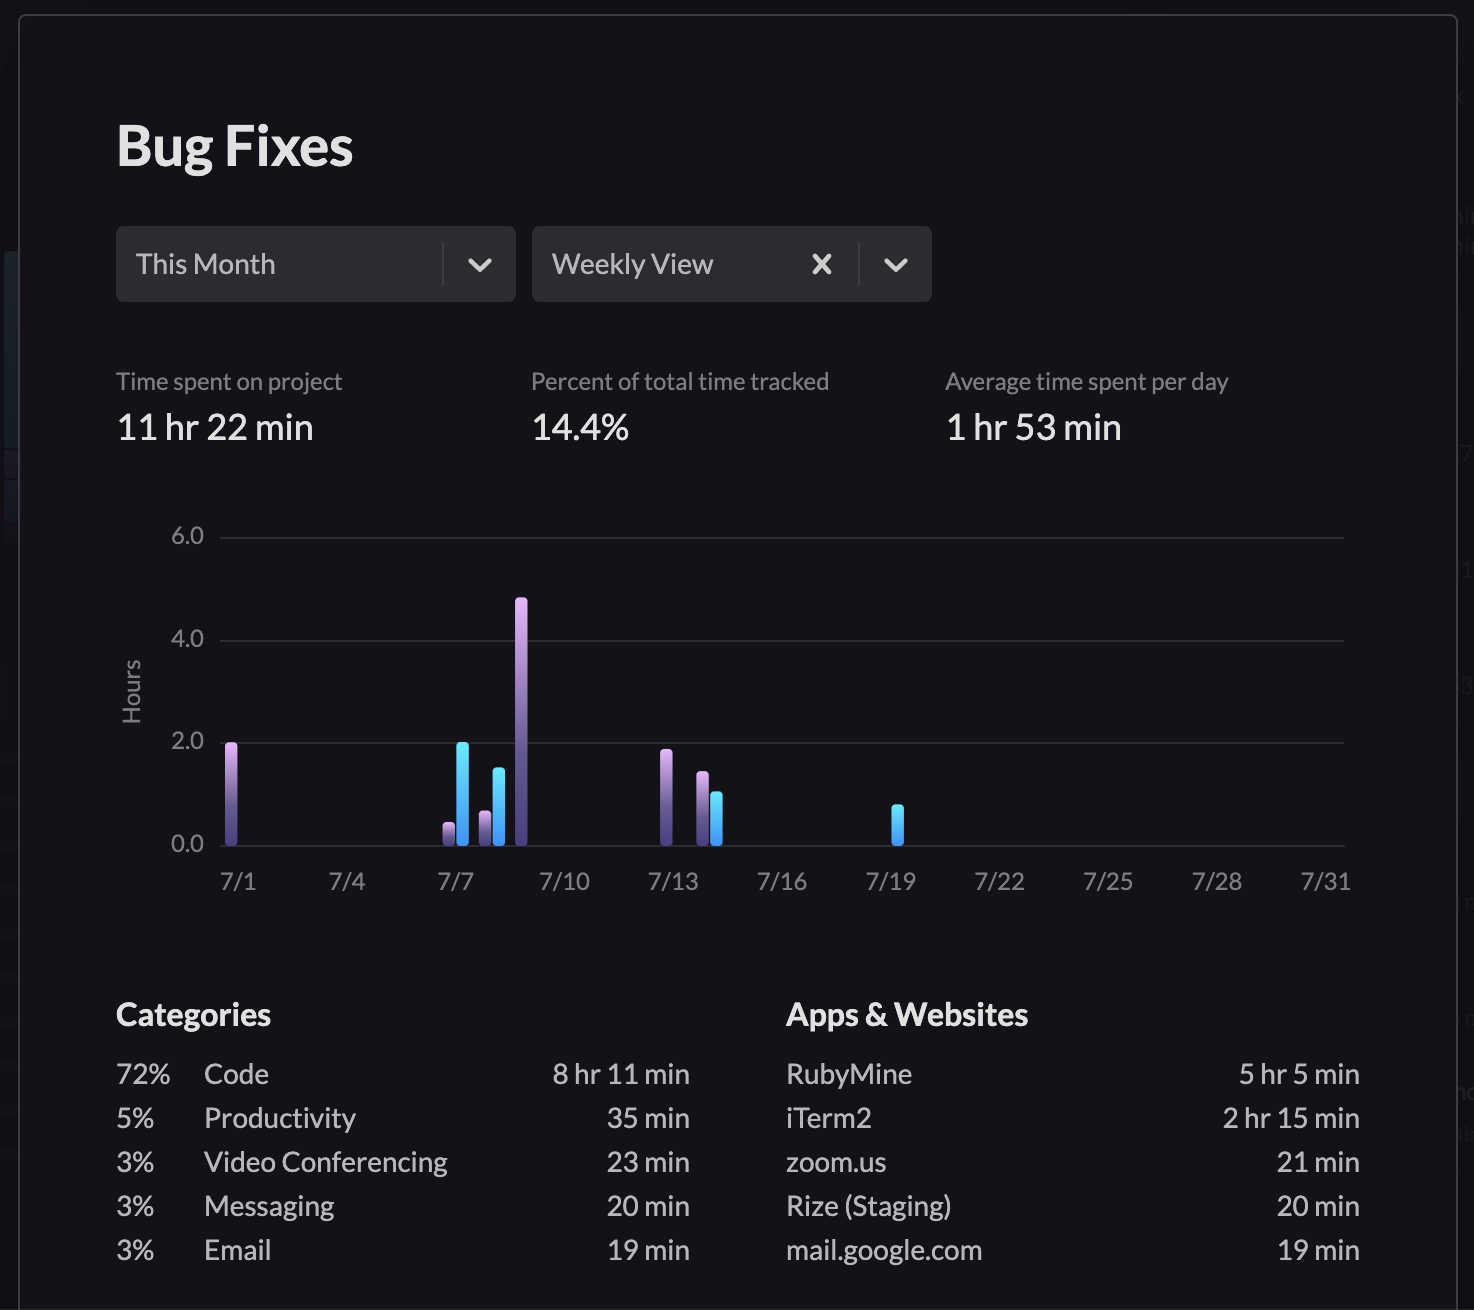Open the zoom.us website entry
This screenshot has height=1310, width=1474.
tap(837, 1162)
